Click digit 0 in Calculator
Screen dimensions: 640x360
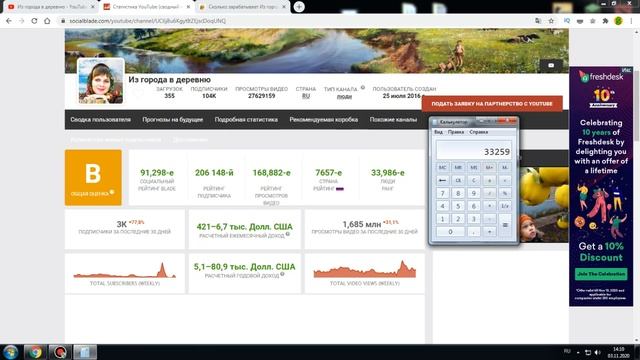(450, 232)
